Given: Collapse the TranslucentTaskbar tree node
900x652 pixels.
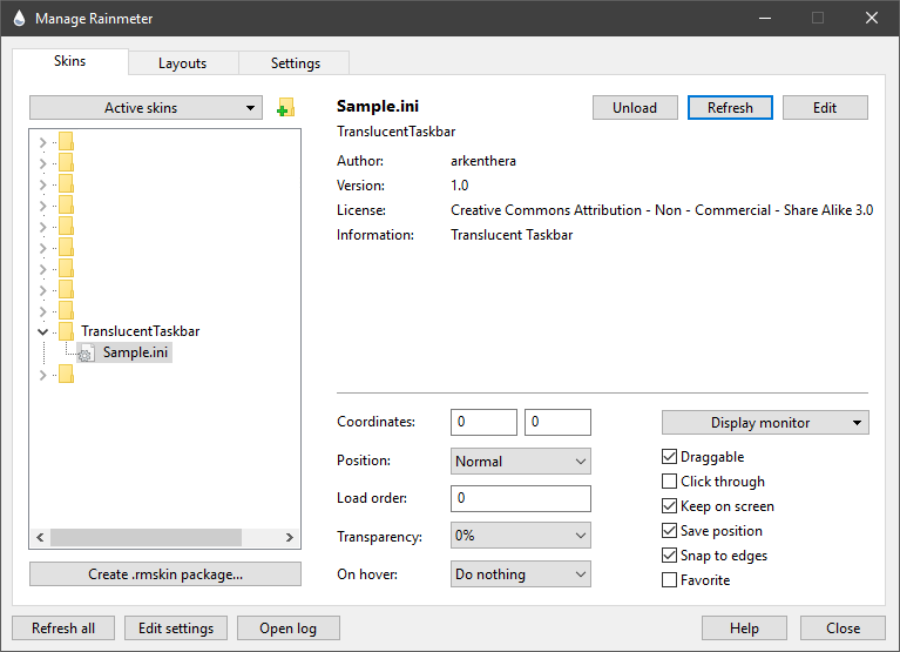Looking at the screenshot, I should pos(42,331).
